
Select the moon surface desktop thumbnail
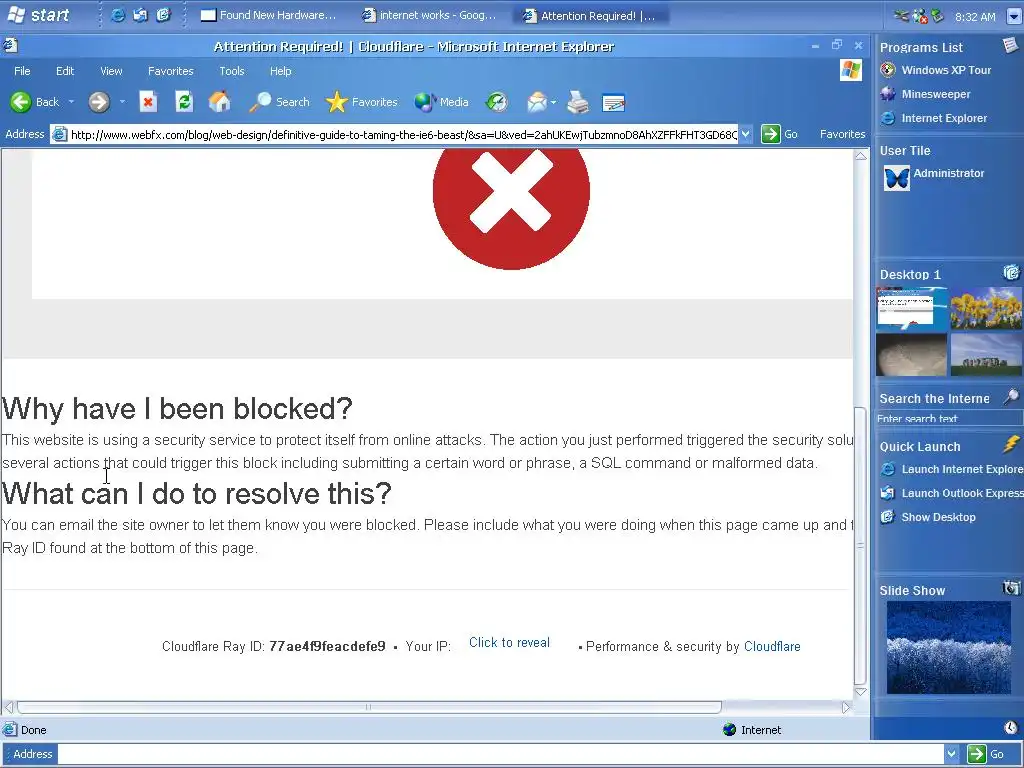(911, 355)
